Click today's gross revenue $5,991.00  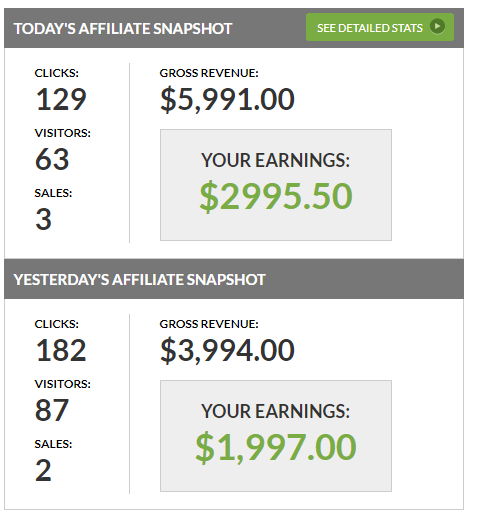tap(227, 99)
